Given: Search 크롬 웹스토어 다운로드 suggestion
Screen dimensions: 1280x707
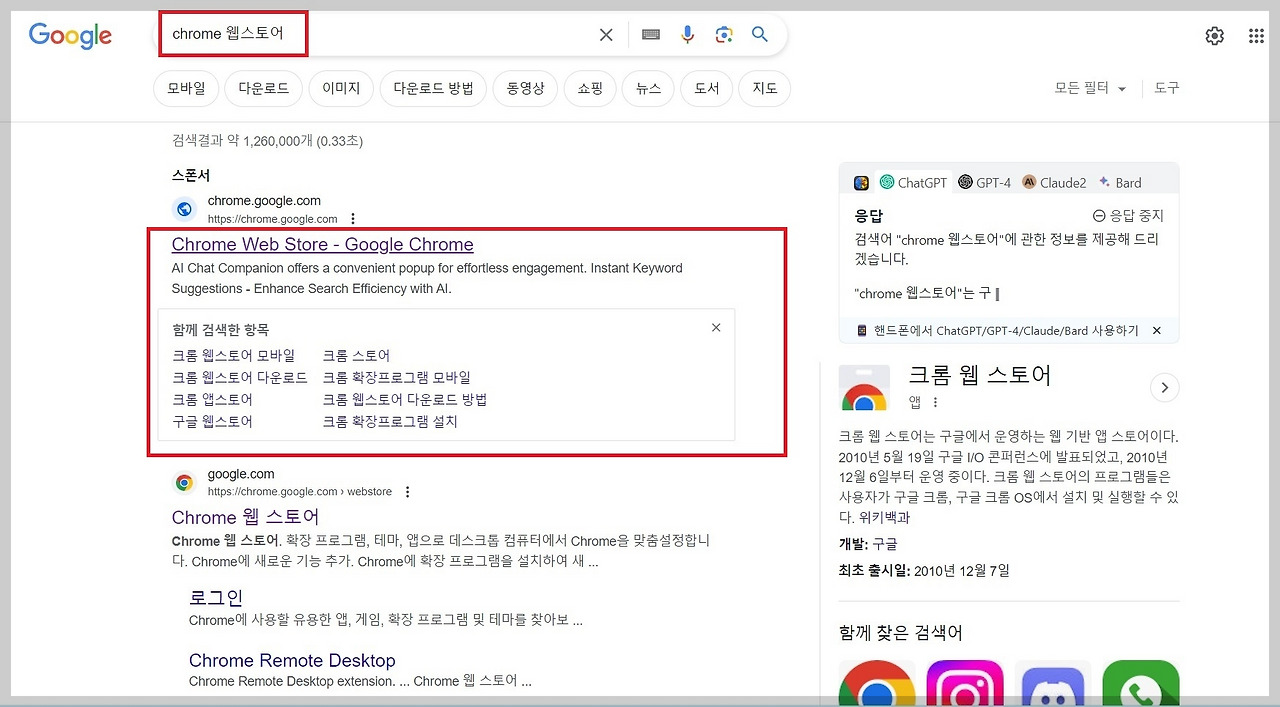Looking at the screenshot, I should point(240,377).
